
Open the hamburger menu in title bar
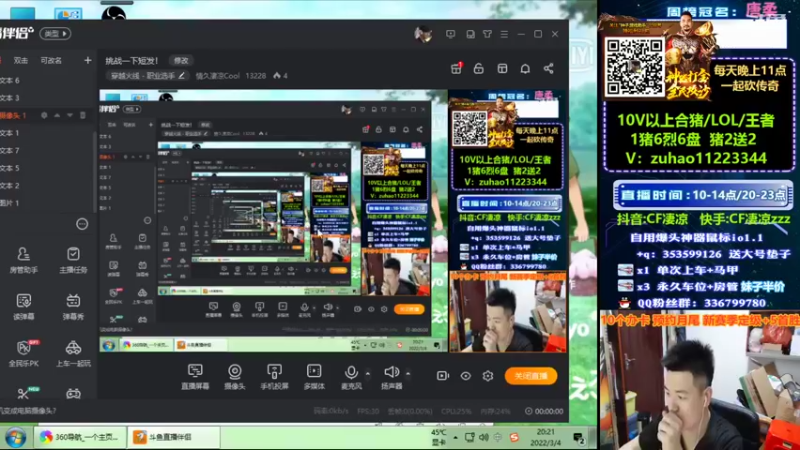coord(504,34)
